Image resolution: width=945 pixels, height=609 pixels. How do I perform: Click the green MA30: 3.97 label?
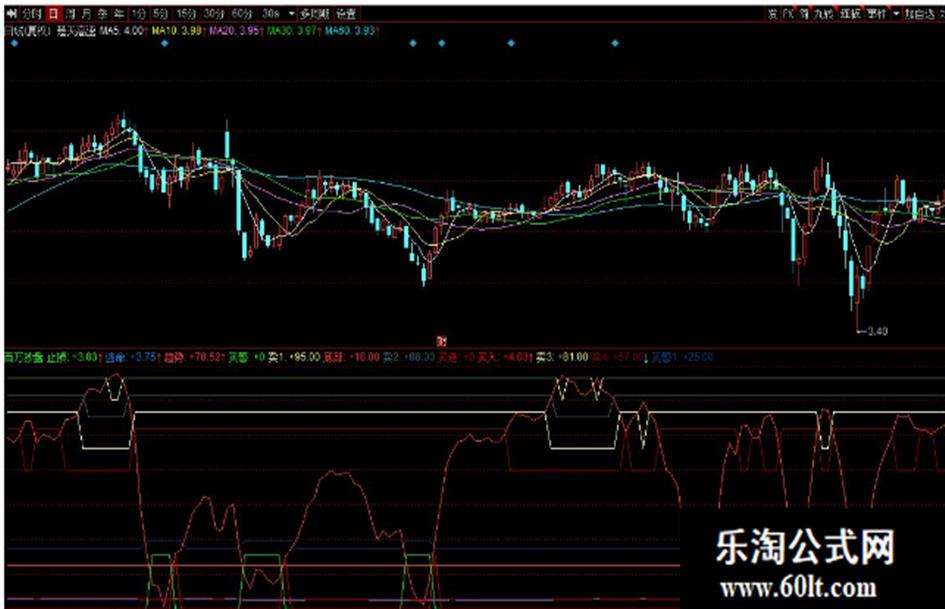point(292,30)
